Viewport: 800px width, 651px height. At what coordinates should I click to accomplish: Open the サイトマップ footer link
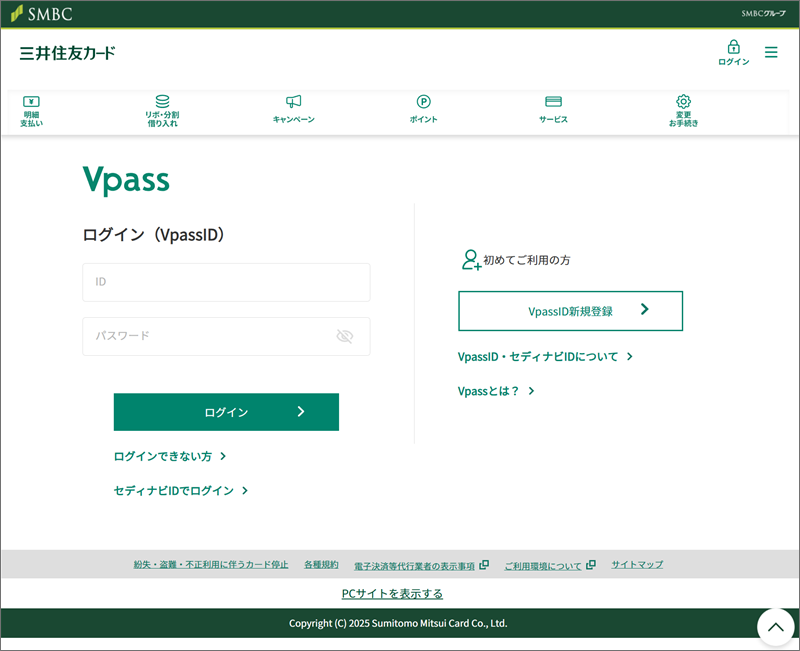637,565
